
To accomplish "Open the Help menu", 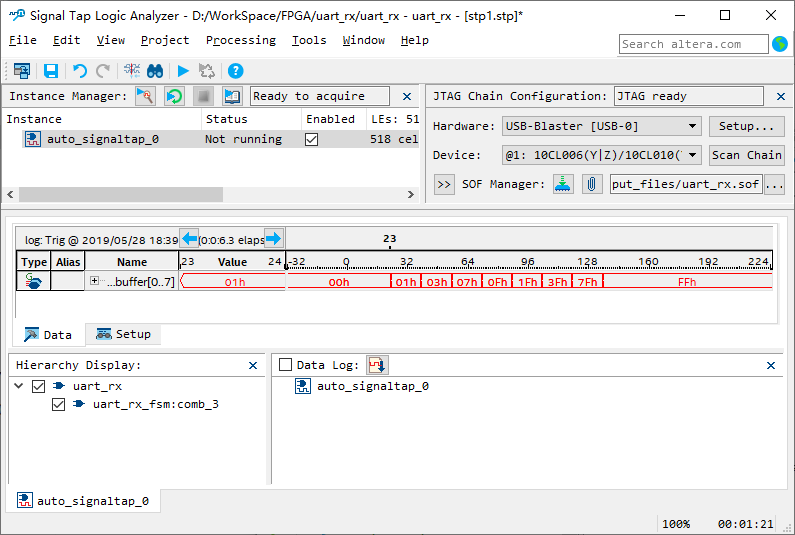I will tap(414, 40).
